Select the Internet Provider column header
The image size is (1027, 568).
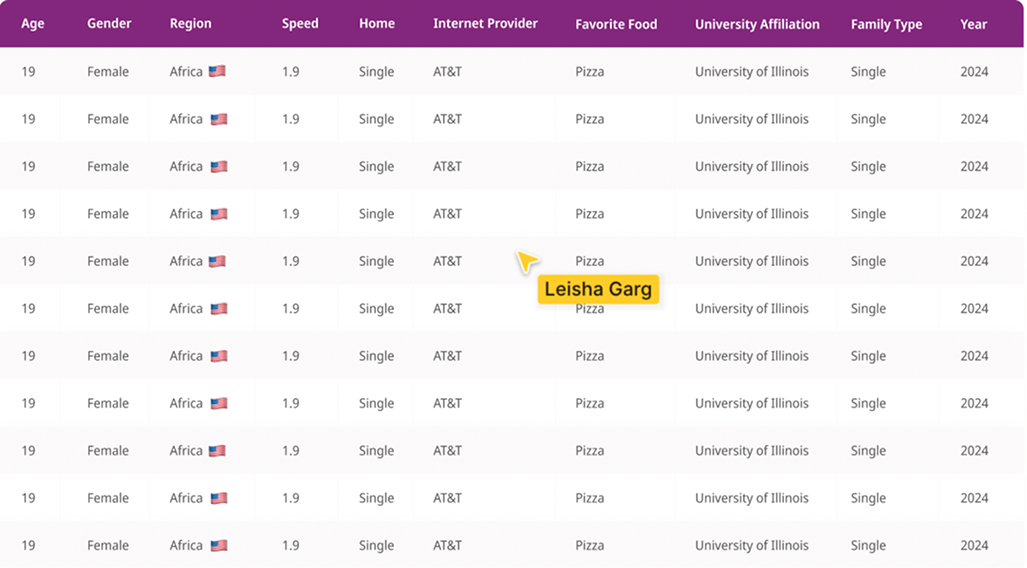click(x=485, y=24)
